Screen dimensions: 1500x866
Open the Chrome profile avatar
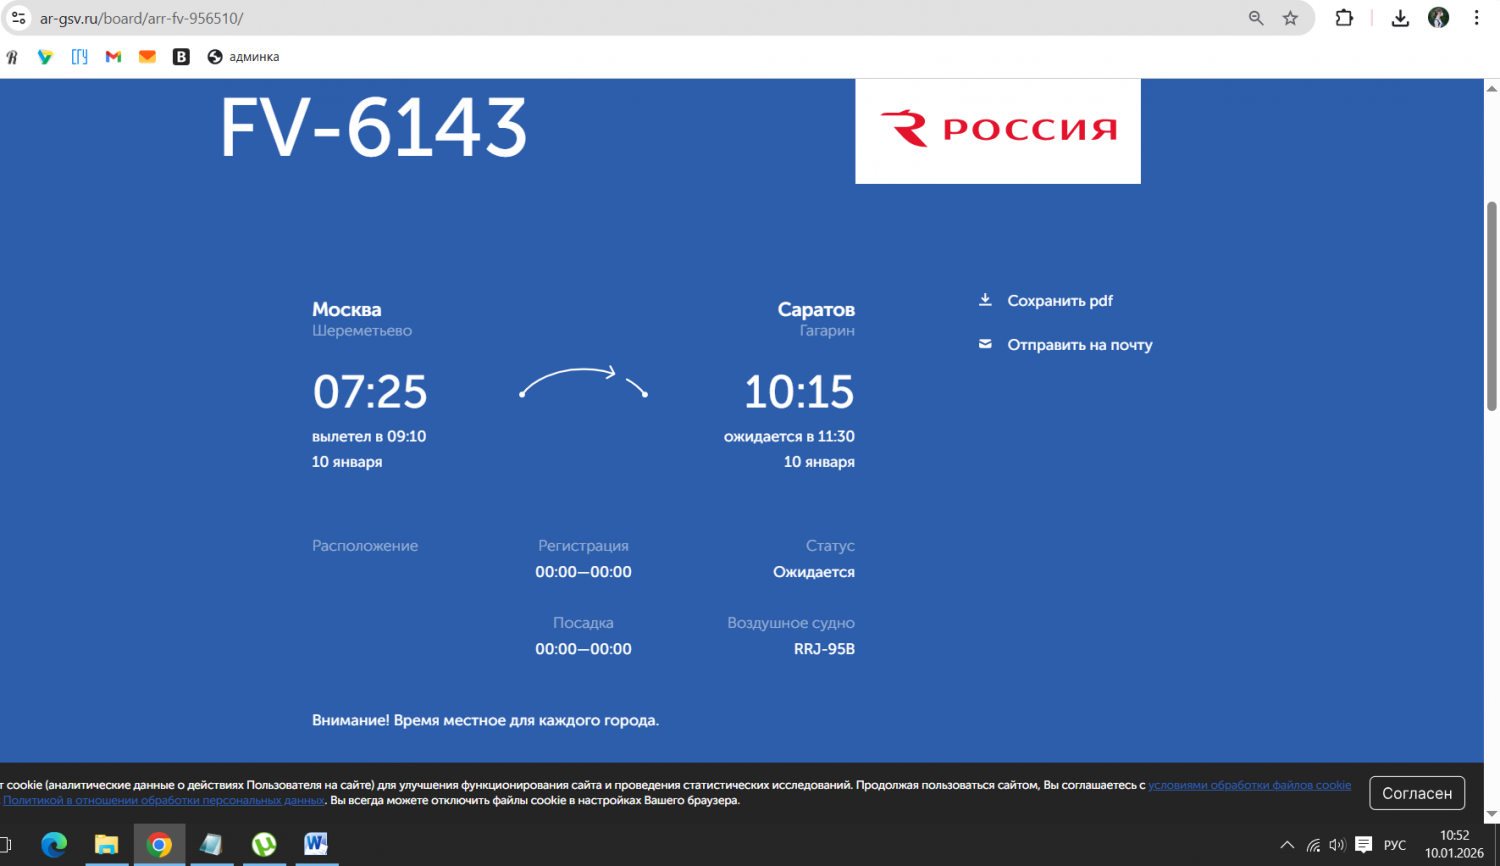[x=1438, y=18]
